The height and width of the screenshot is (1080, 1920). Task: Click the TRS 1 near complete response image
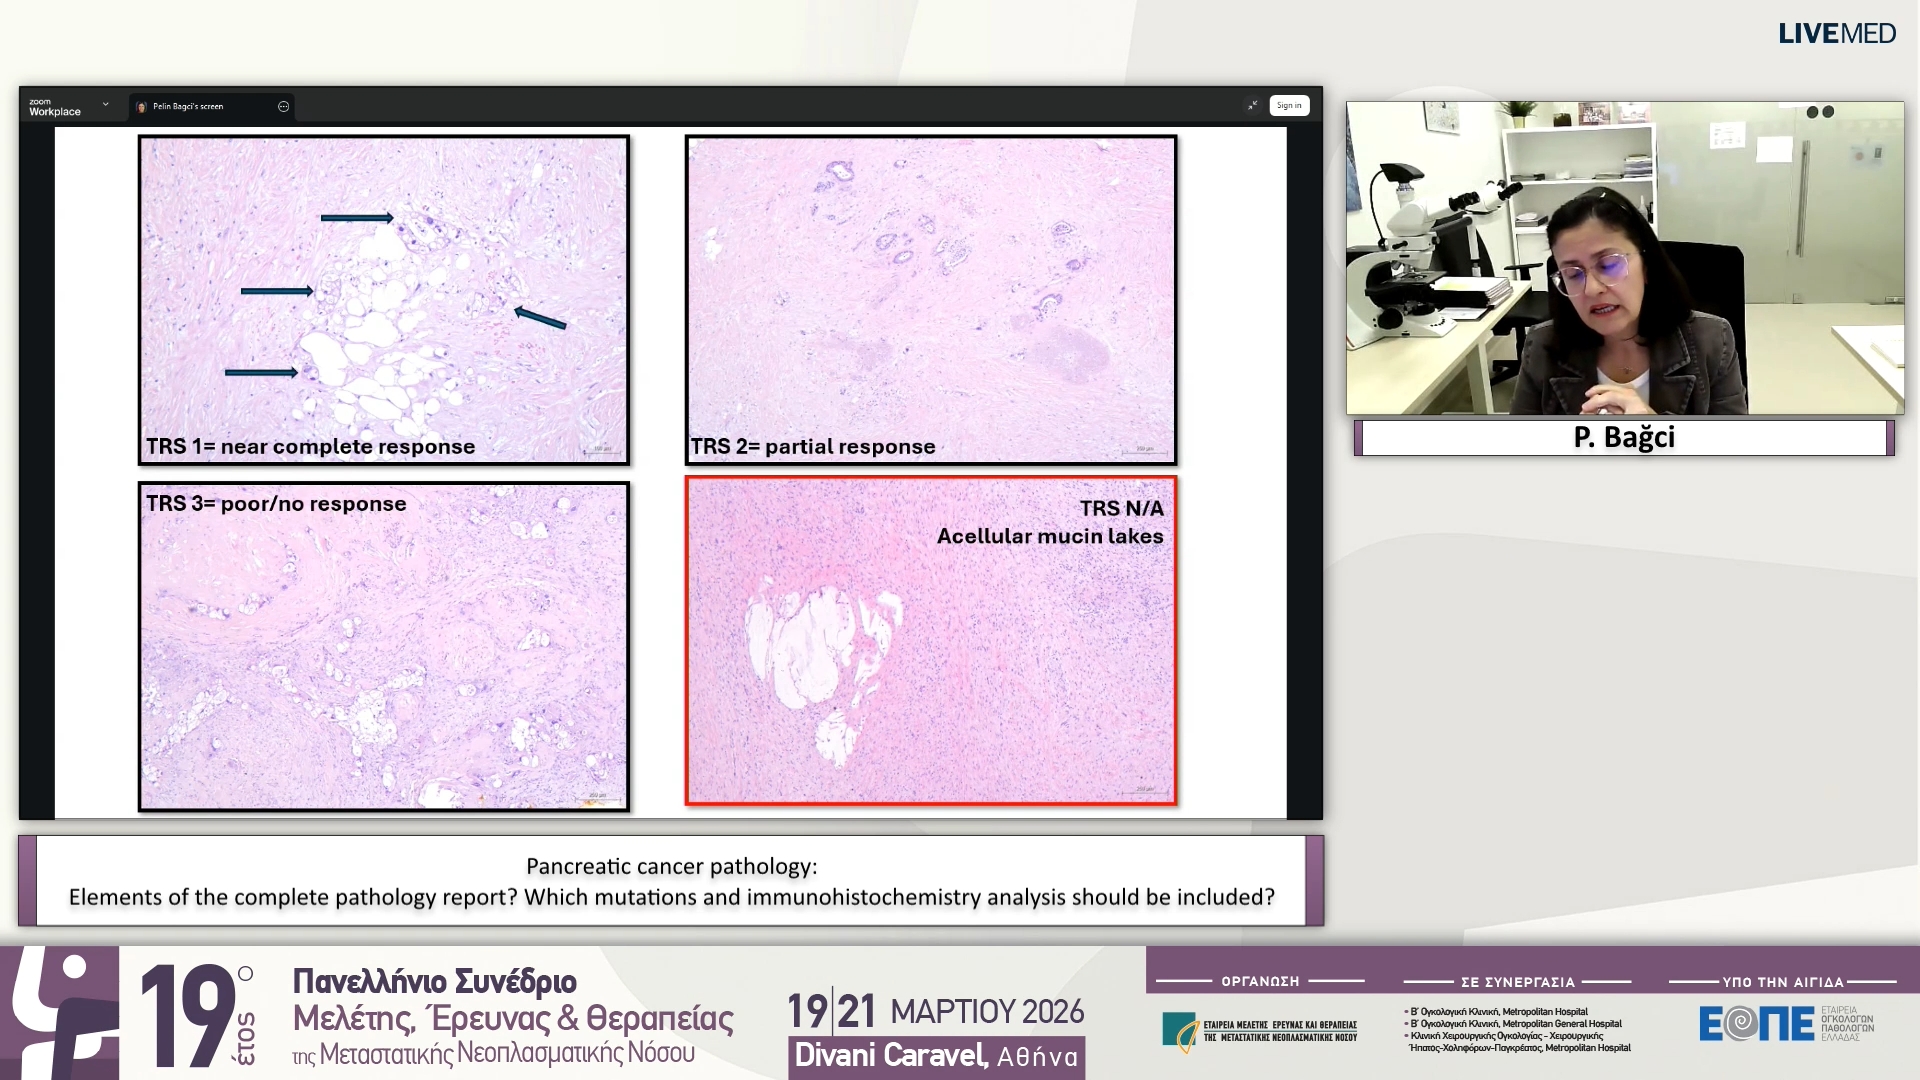point(383,300)
